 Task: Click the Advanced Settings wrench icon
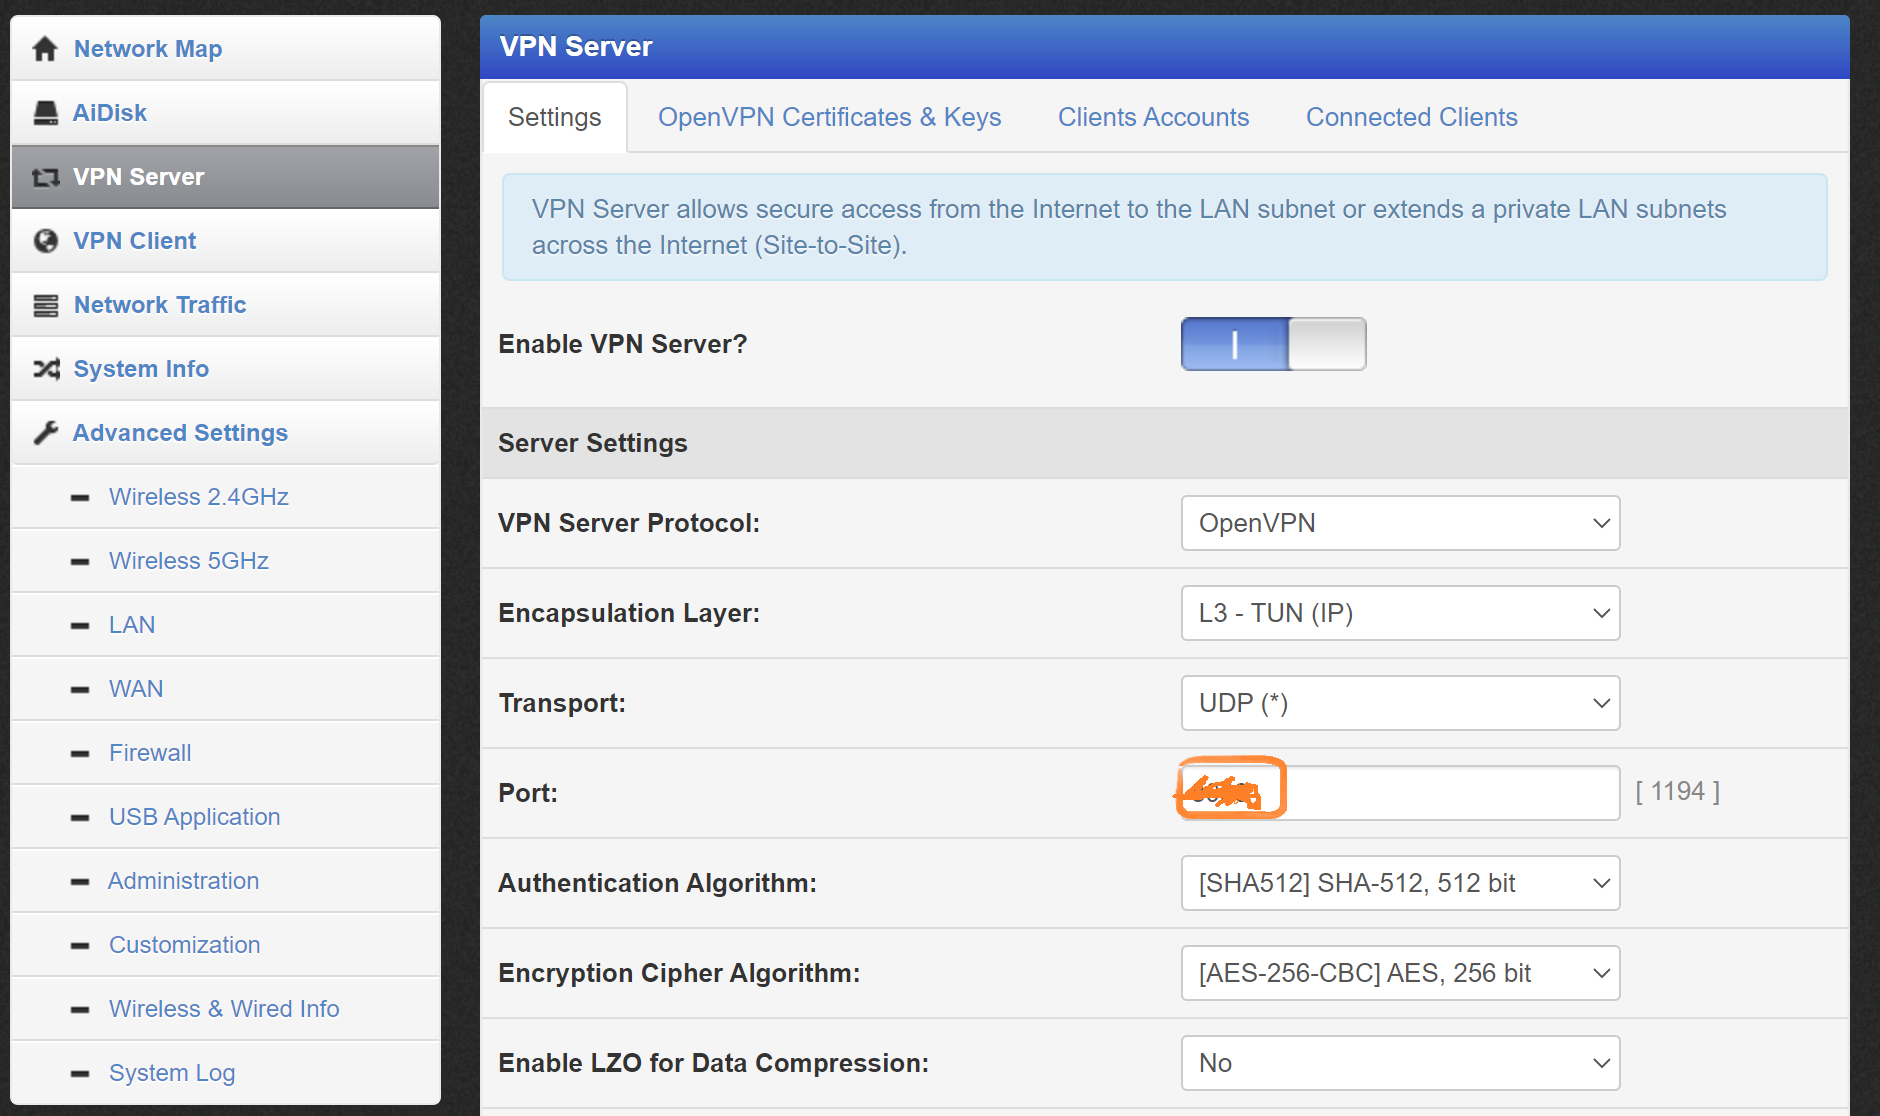(45, 433)
